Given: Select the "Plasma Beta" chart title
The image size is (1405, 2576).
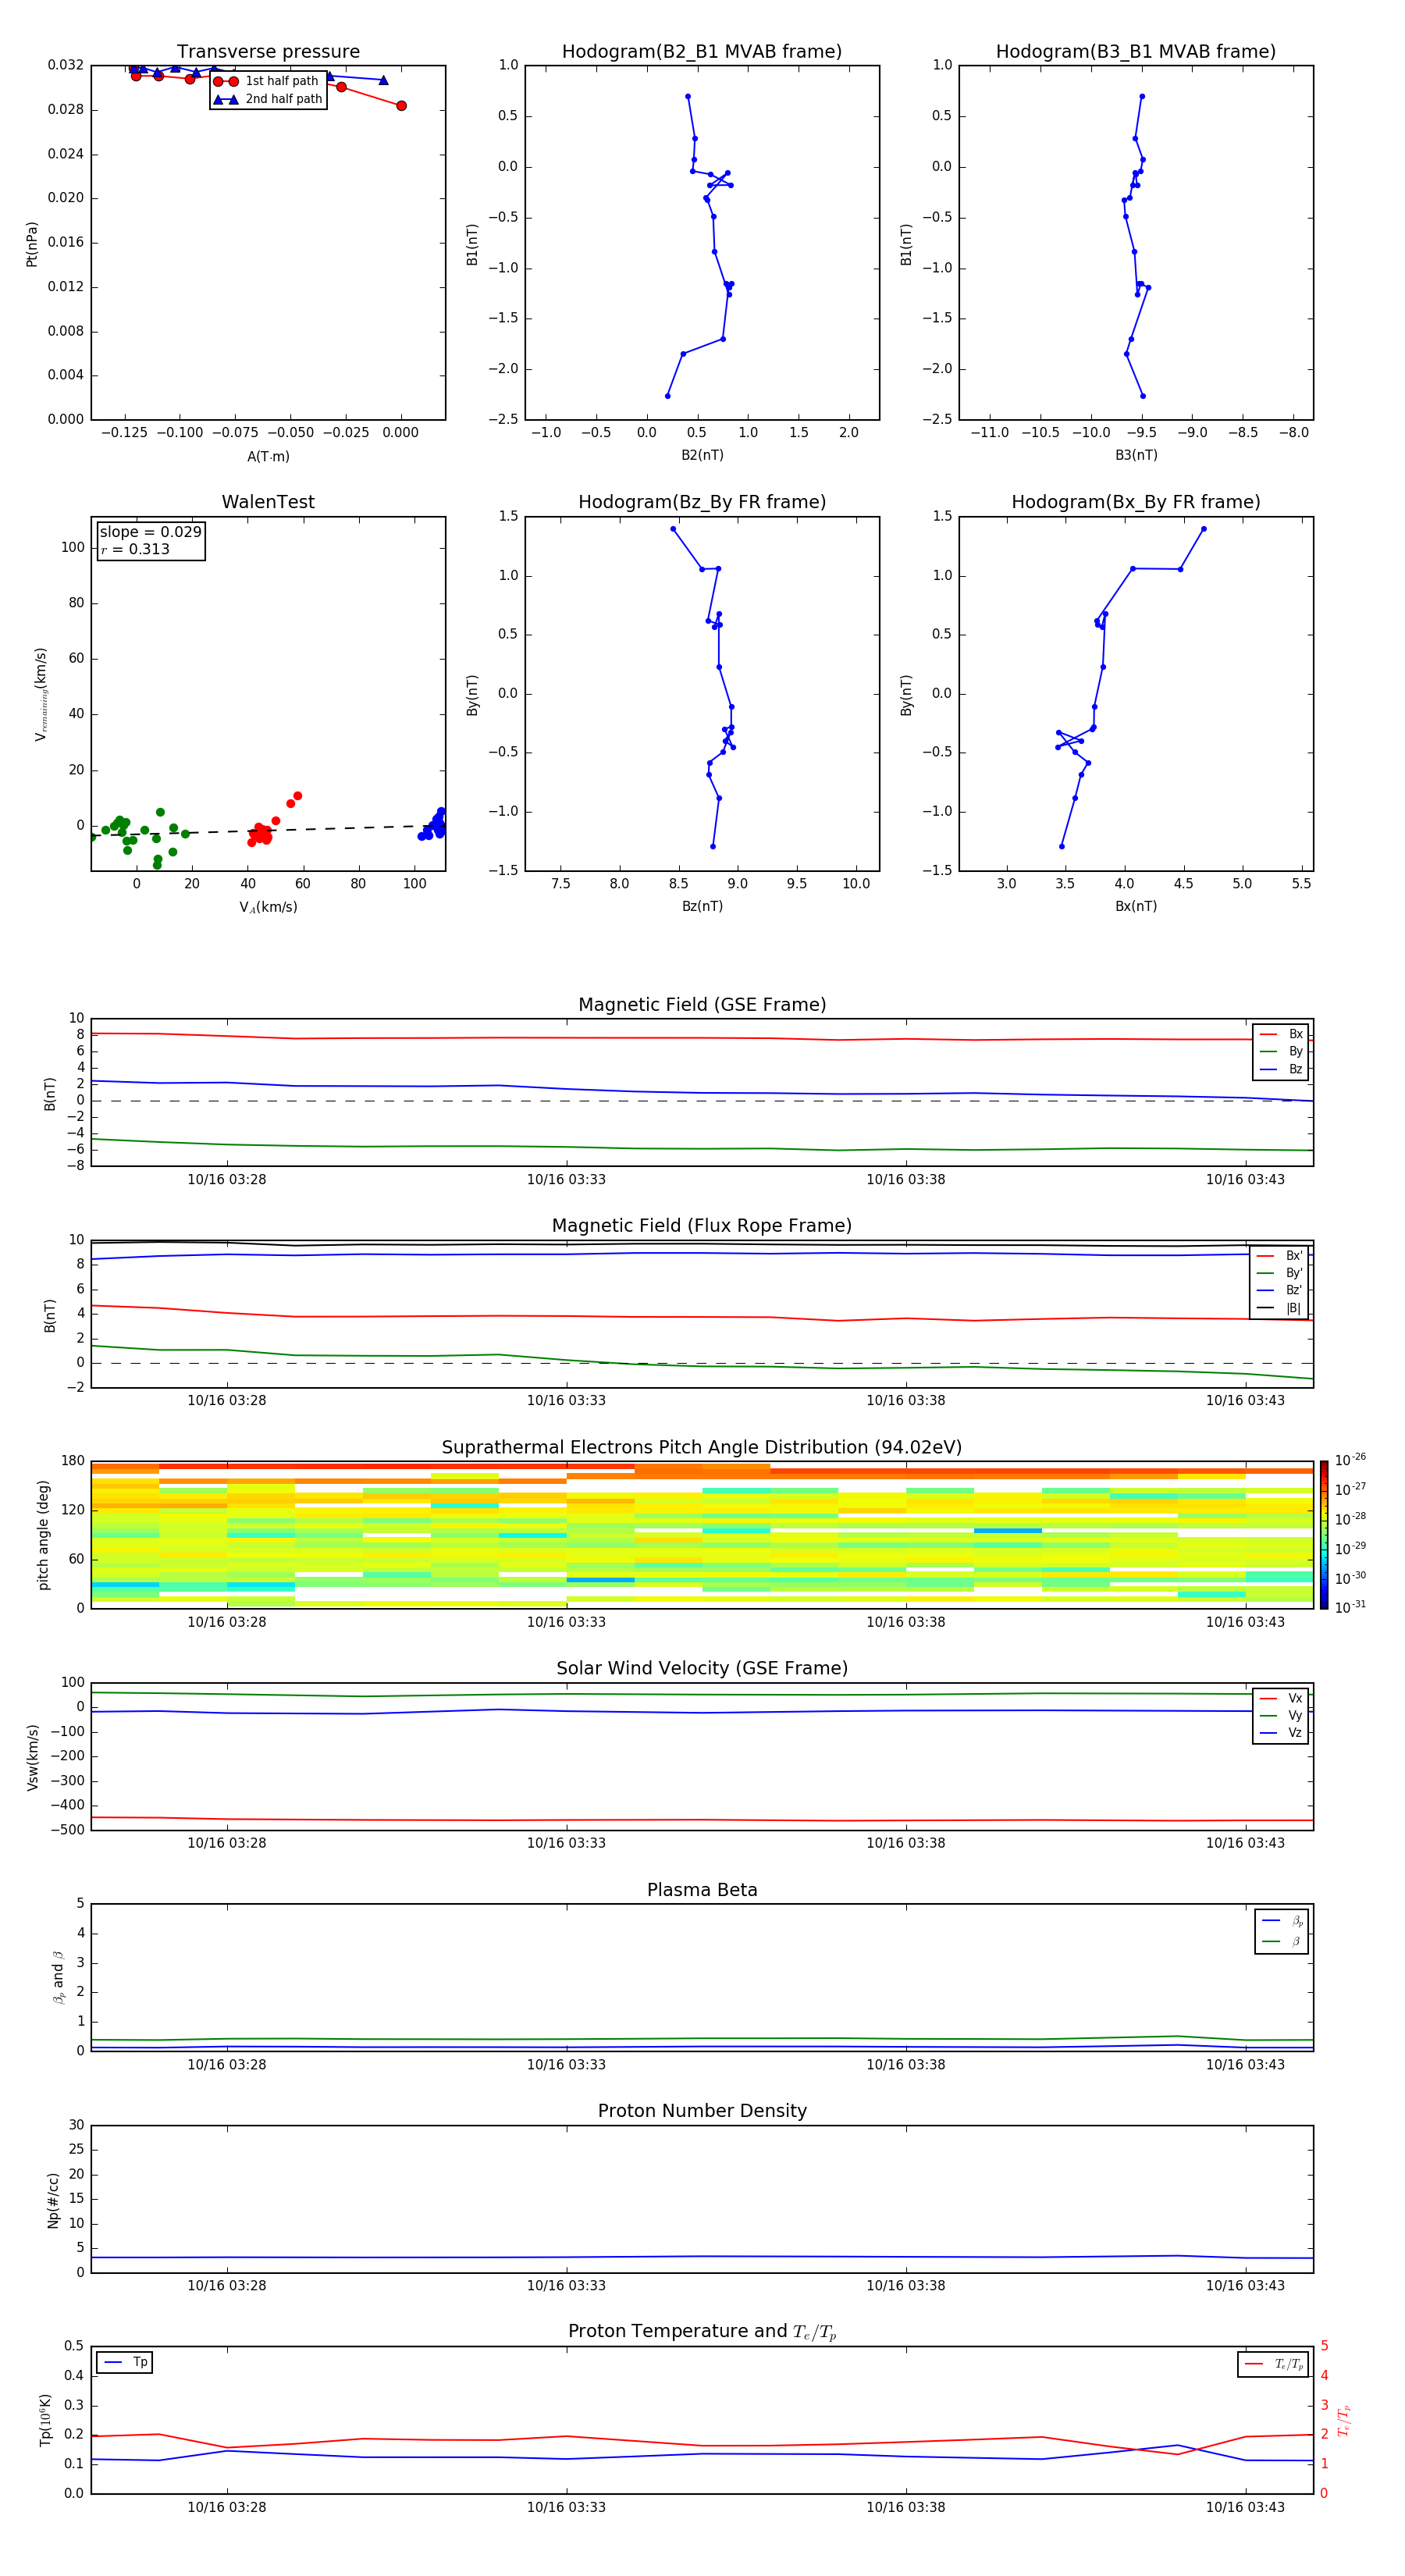Looking at the screenshot, I should [701, 1890].
